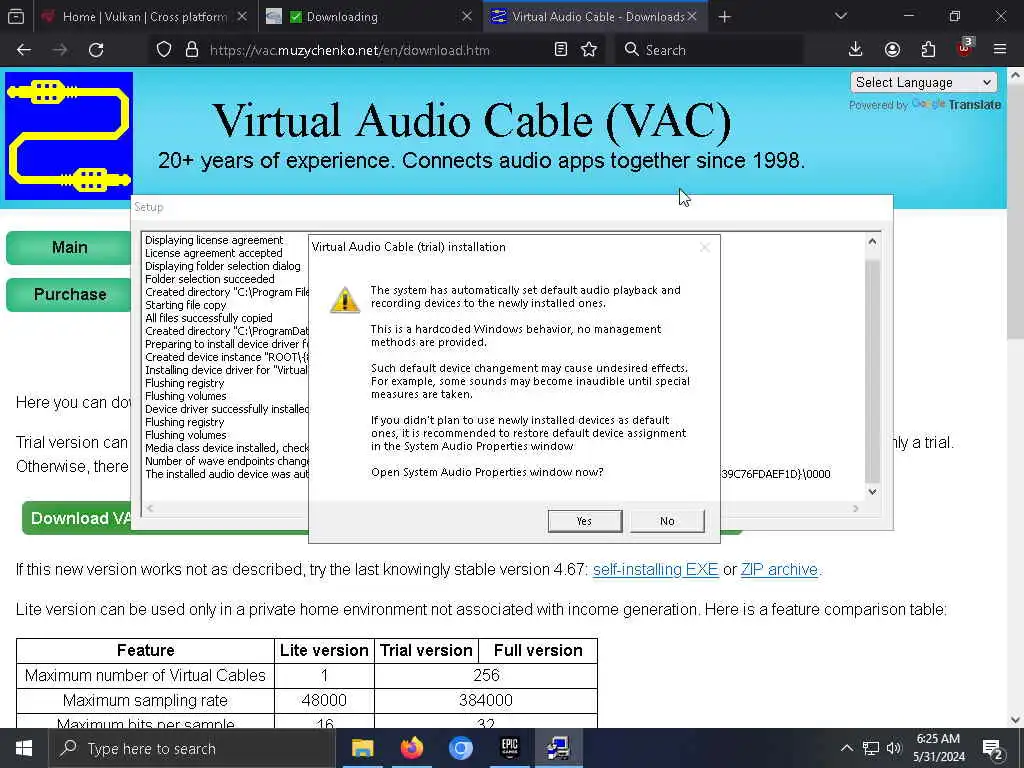Click Setup log scroll up arrow
The height and width of the screenshot is (768, 1024).
(x=872, y=242)
